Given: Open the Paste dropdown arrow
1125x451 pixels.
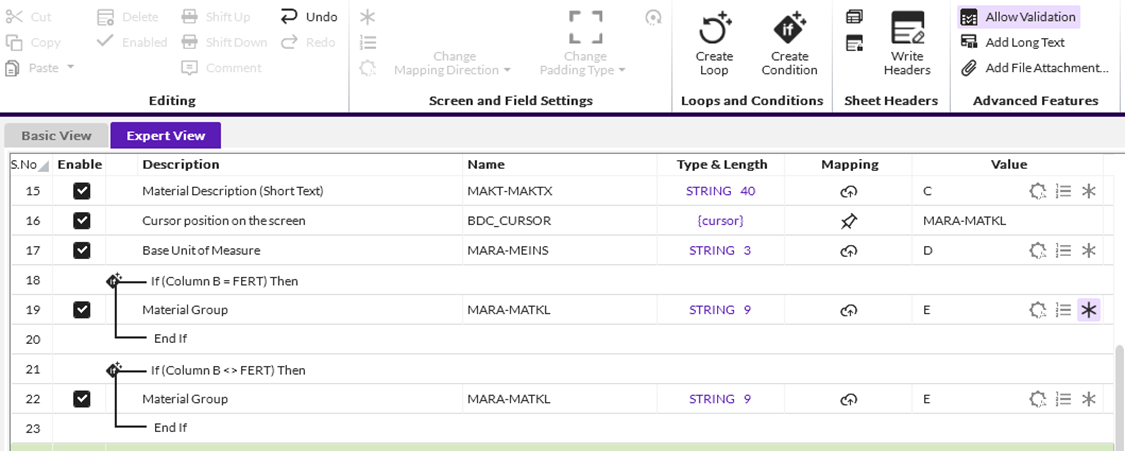Looking at the screenshot, I should [71, 68].
